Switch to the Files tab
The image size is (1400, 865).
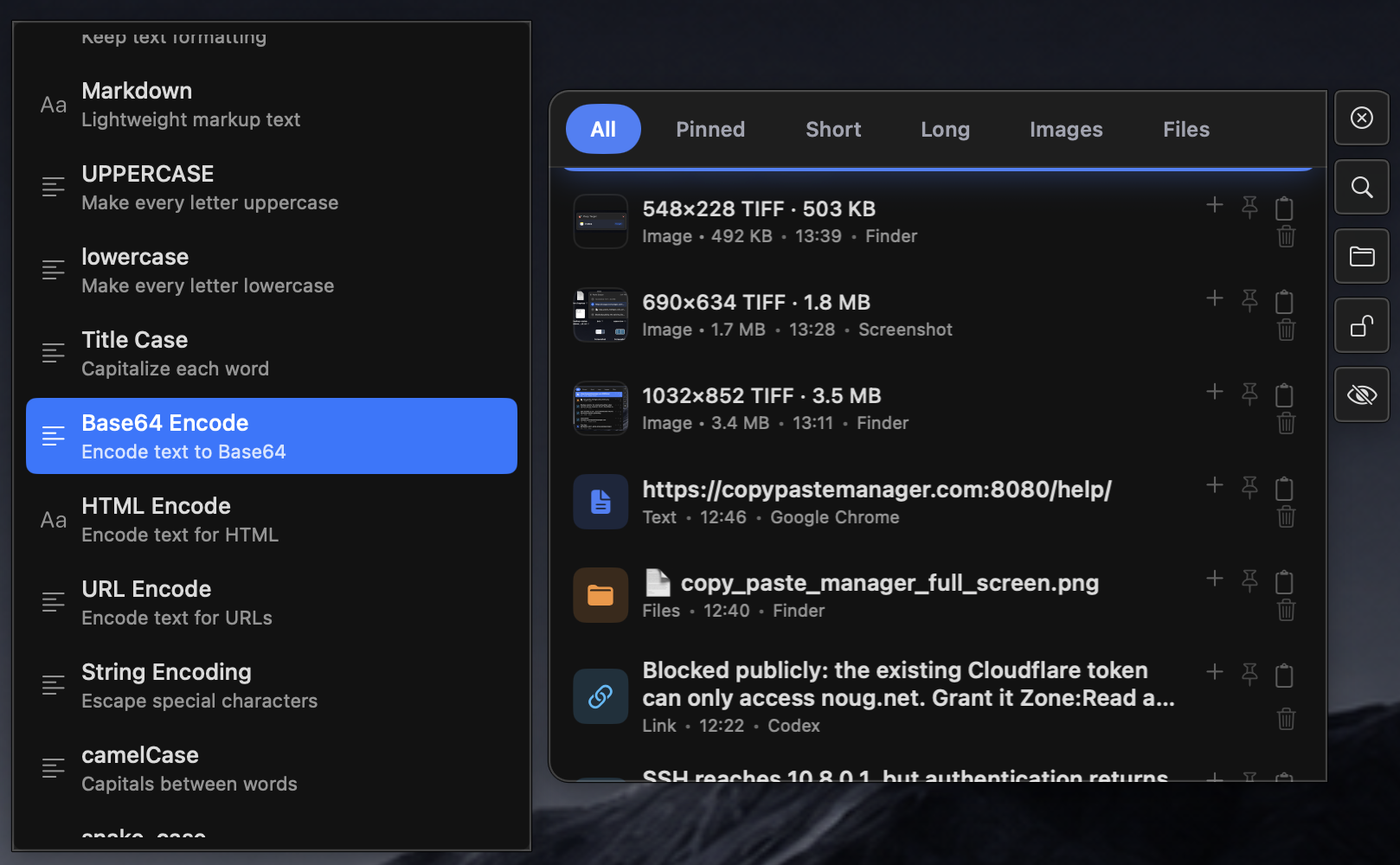point(1186,129)
